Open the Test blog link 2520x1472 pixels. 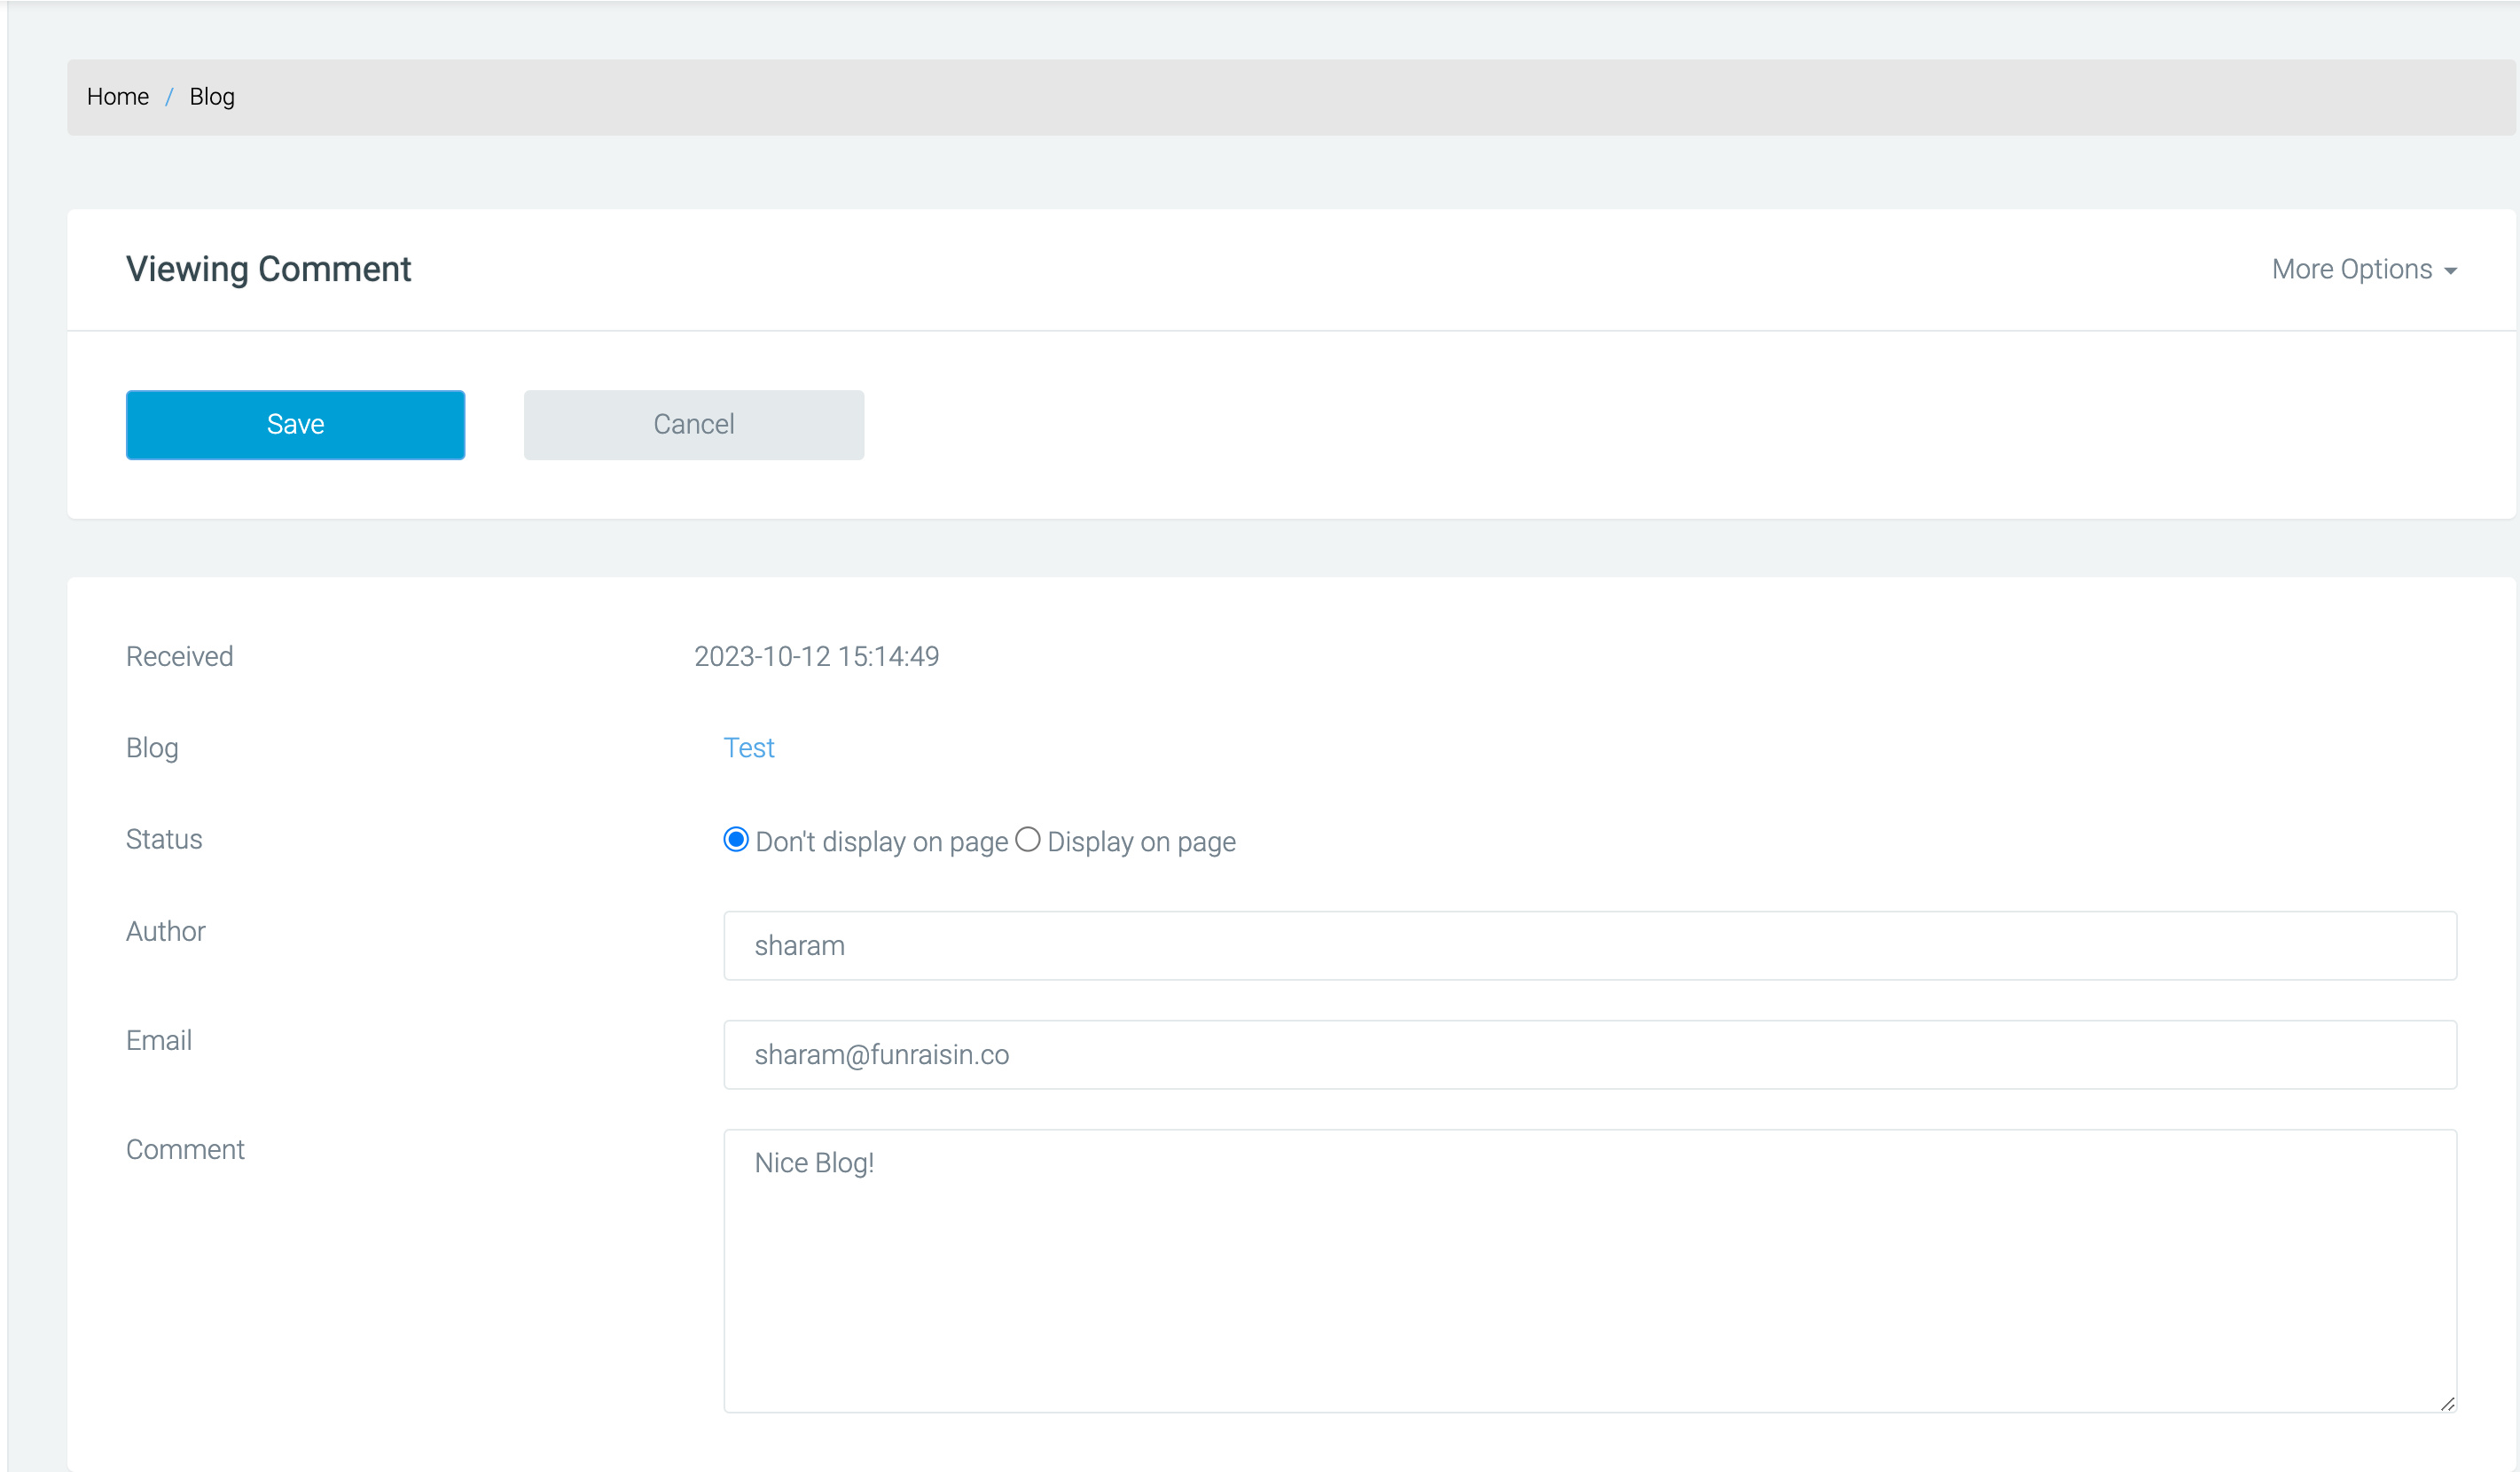tap(749, 748)
